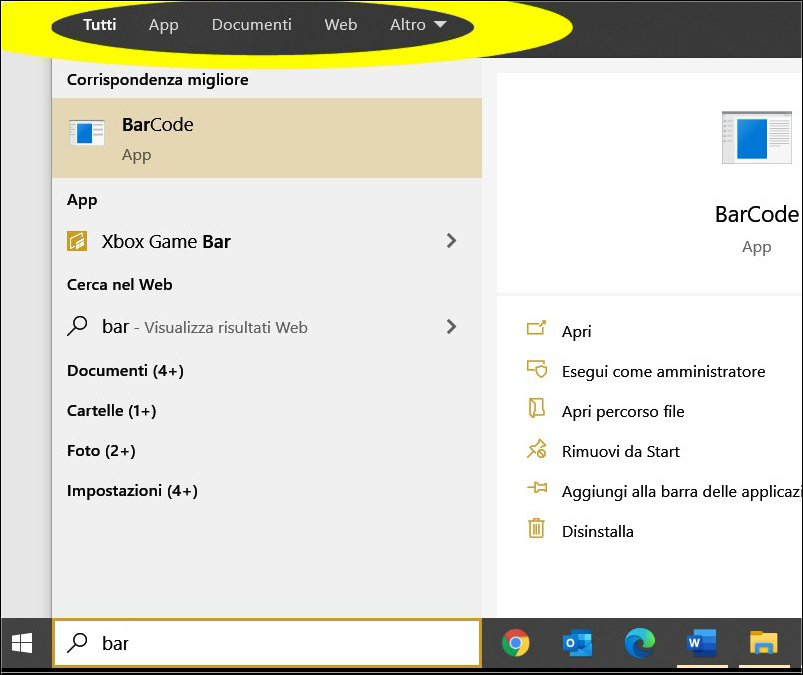Open Google Chrome from the taskbar

point(516,643)
